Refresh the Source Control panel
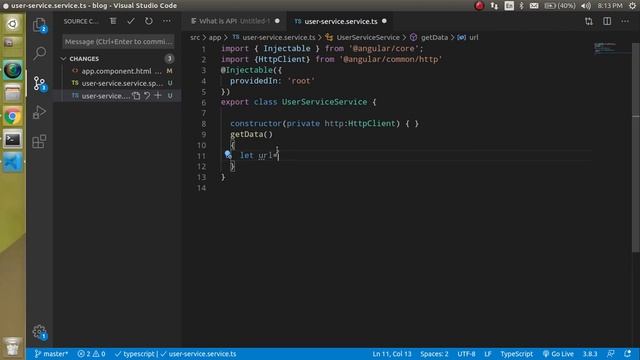 (x=149, y=21)
